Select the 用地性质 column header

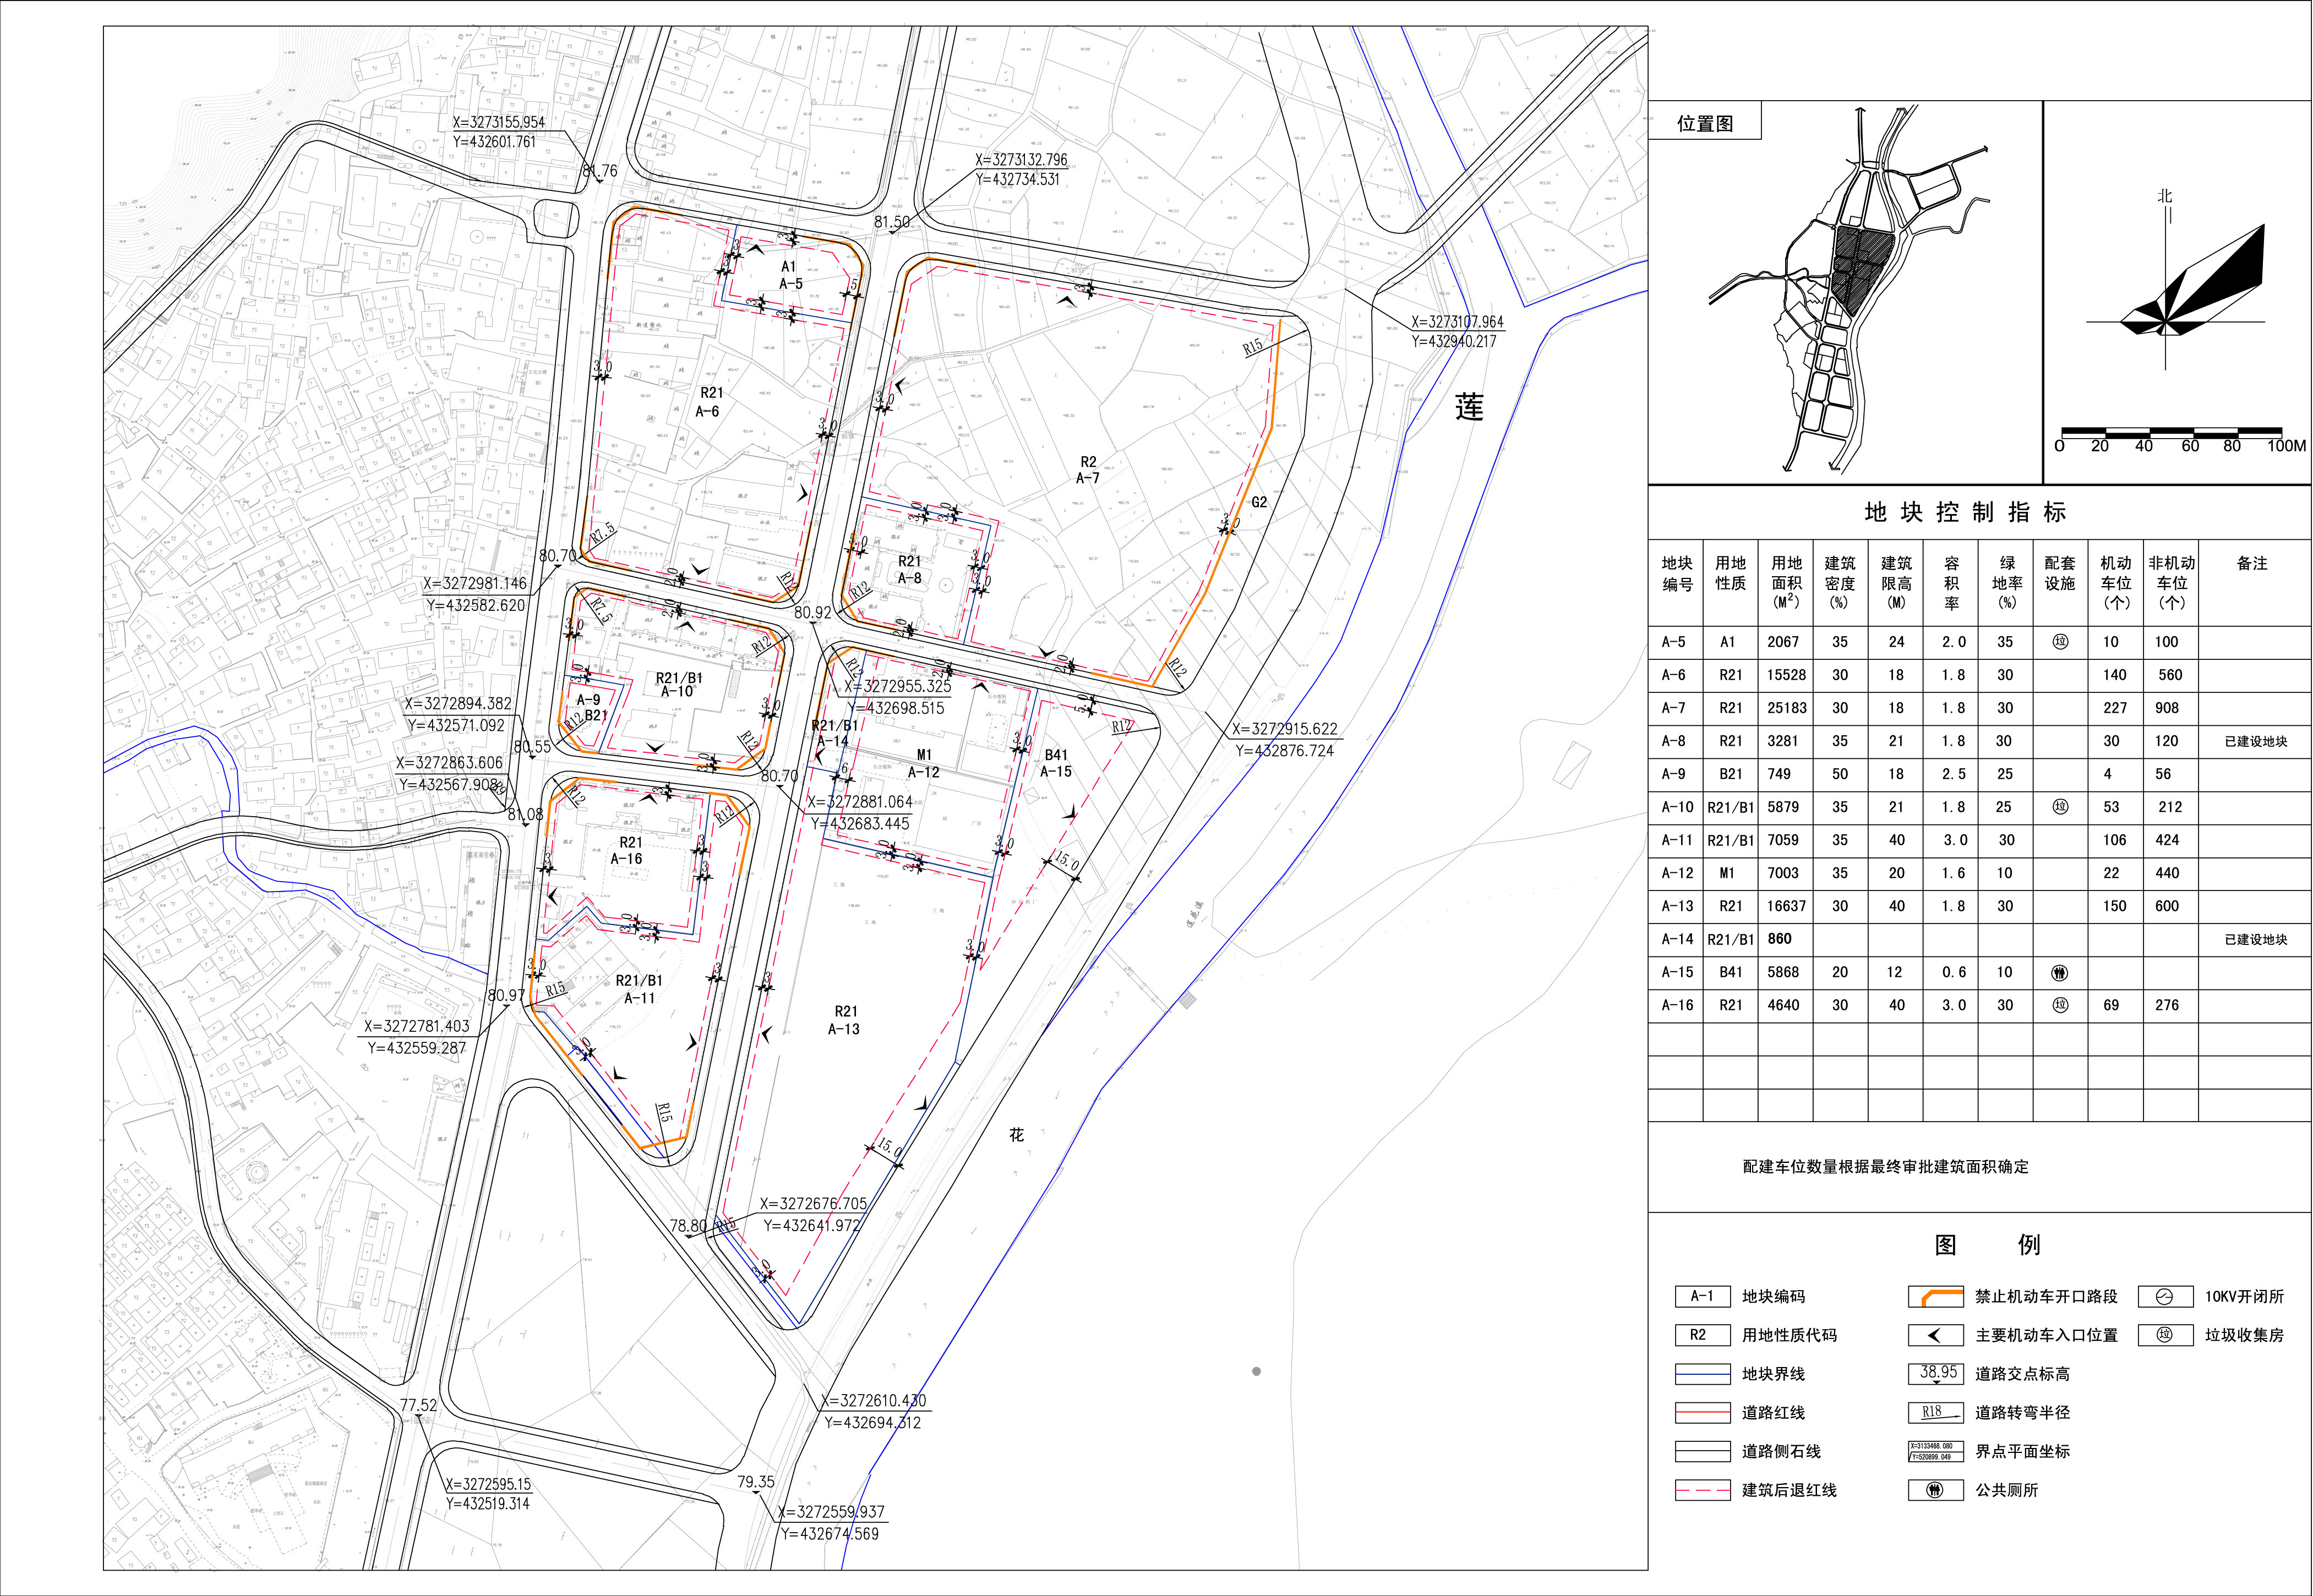coord(1731,573)
